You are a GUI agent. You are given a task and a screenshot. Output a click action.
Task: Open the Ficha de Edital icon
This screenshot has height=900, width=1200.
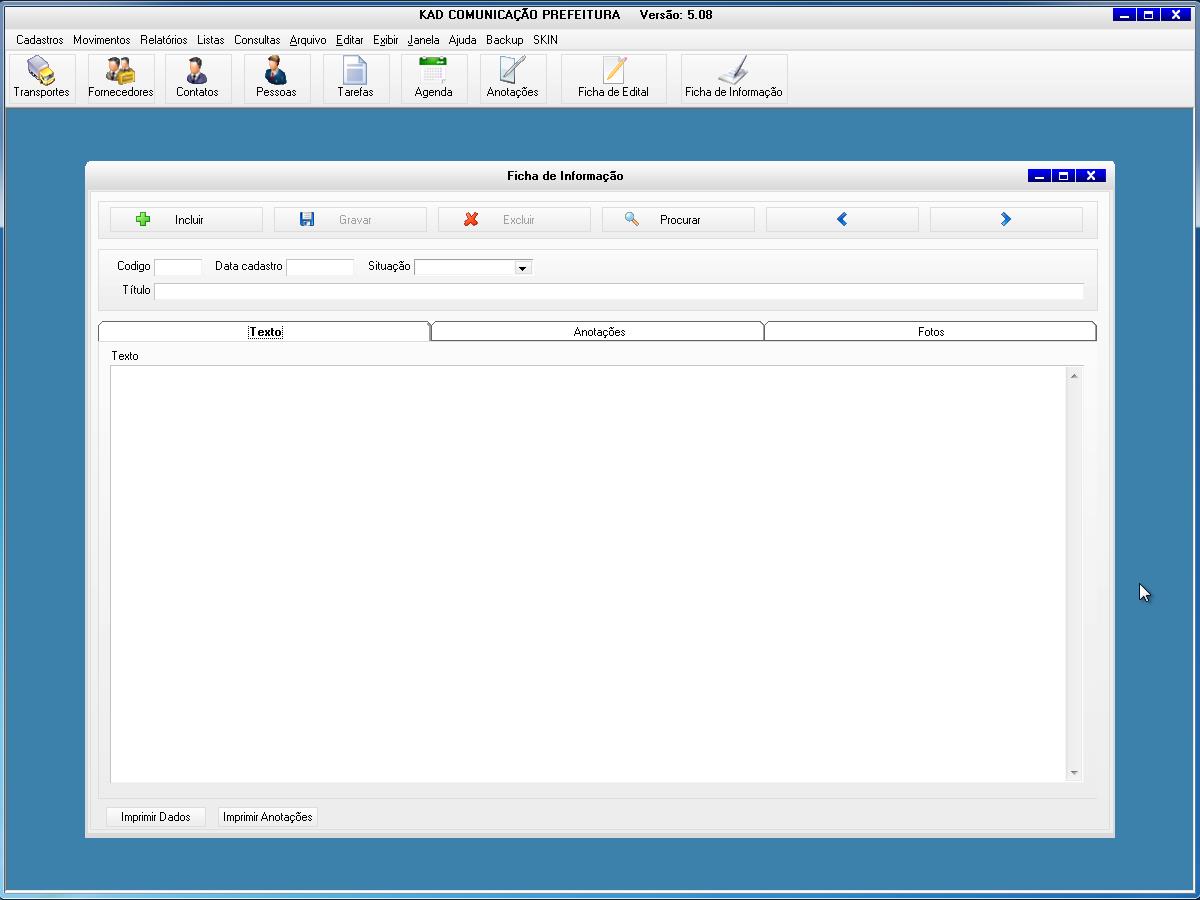pyautogui.click(x=613, y=78)
